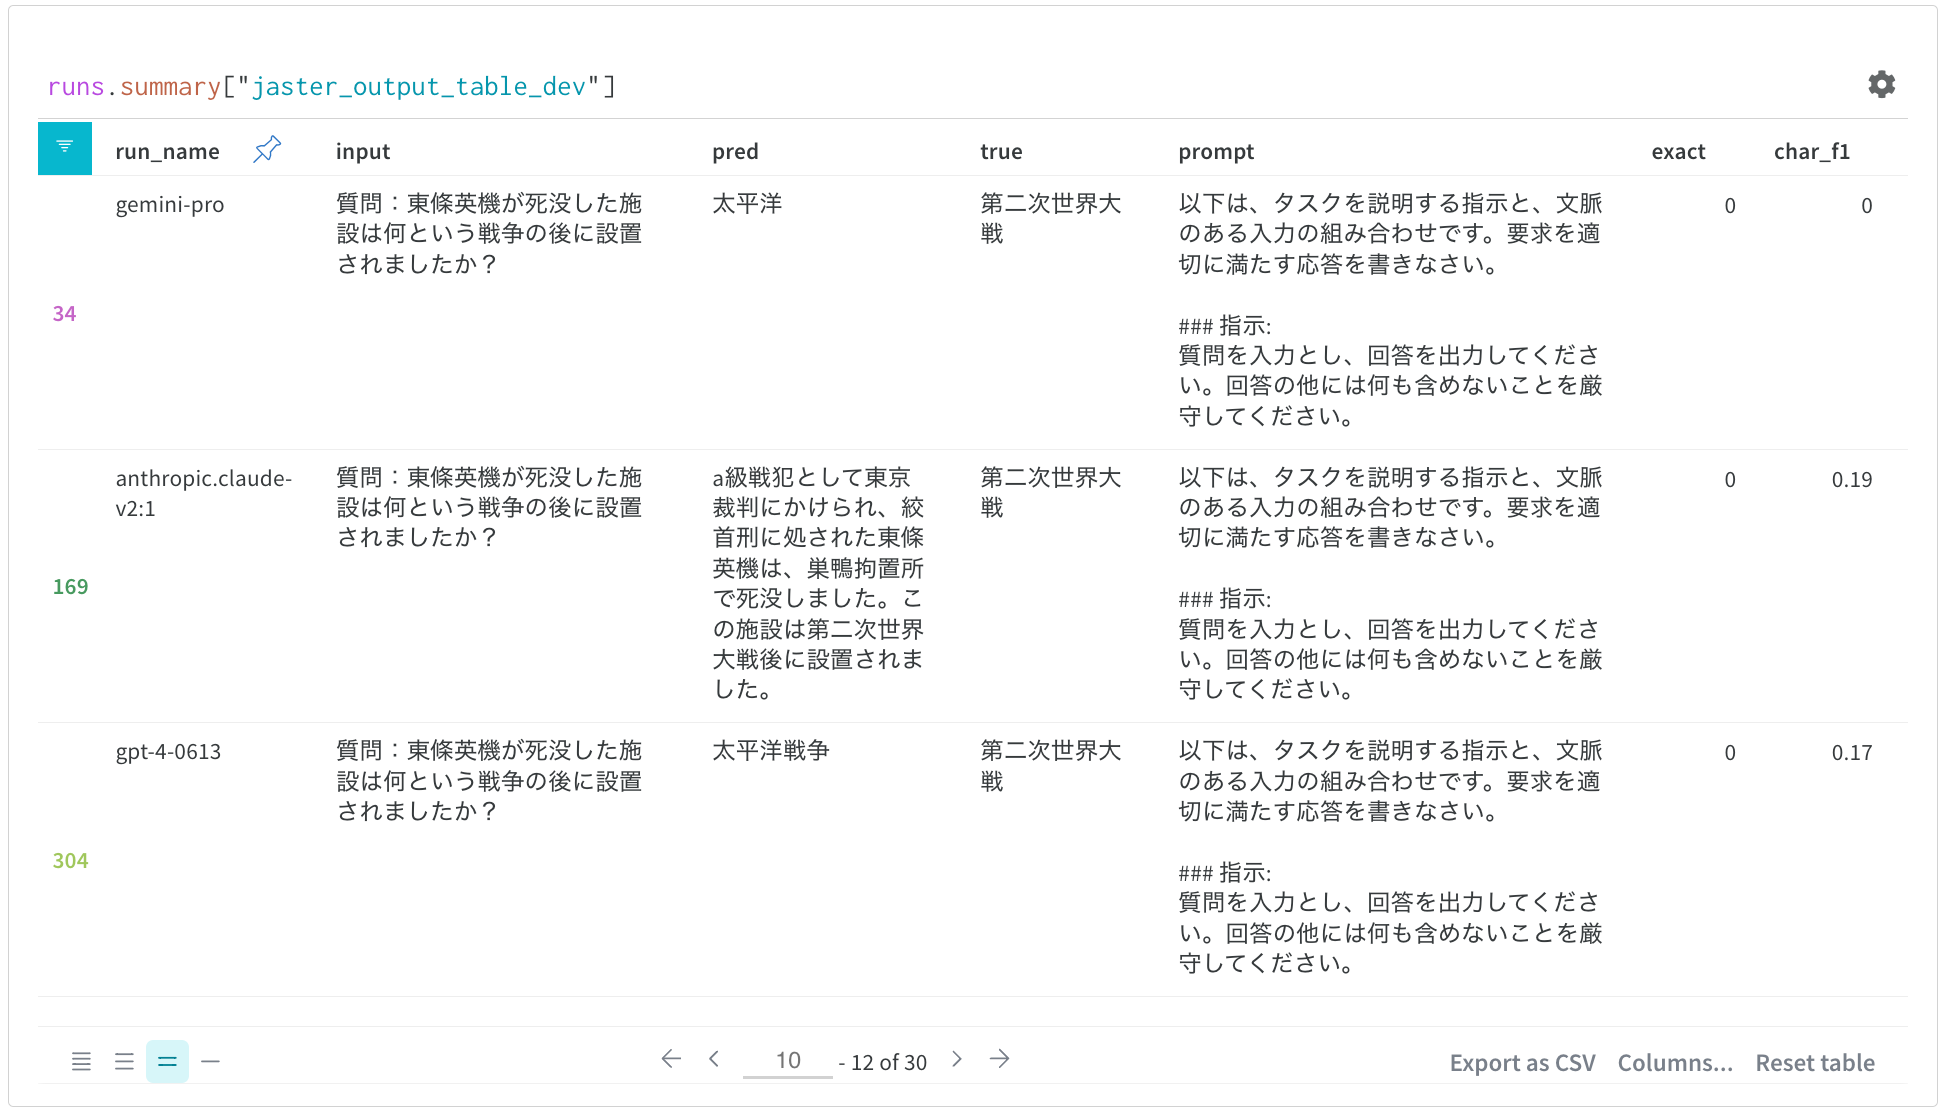The height and width of the screenshot is (1112, 1946).
Task: Click the page number input field
Action: pos(788,1061)
